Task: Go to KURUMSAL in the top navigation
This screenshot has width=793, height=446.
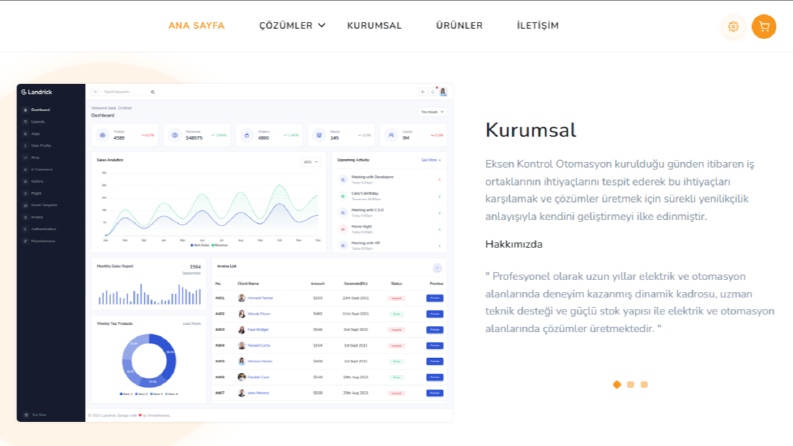Action: click(x=374, y=26)
